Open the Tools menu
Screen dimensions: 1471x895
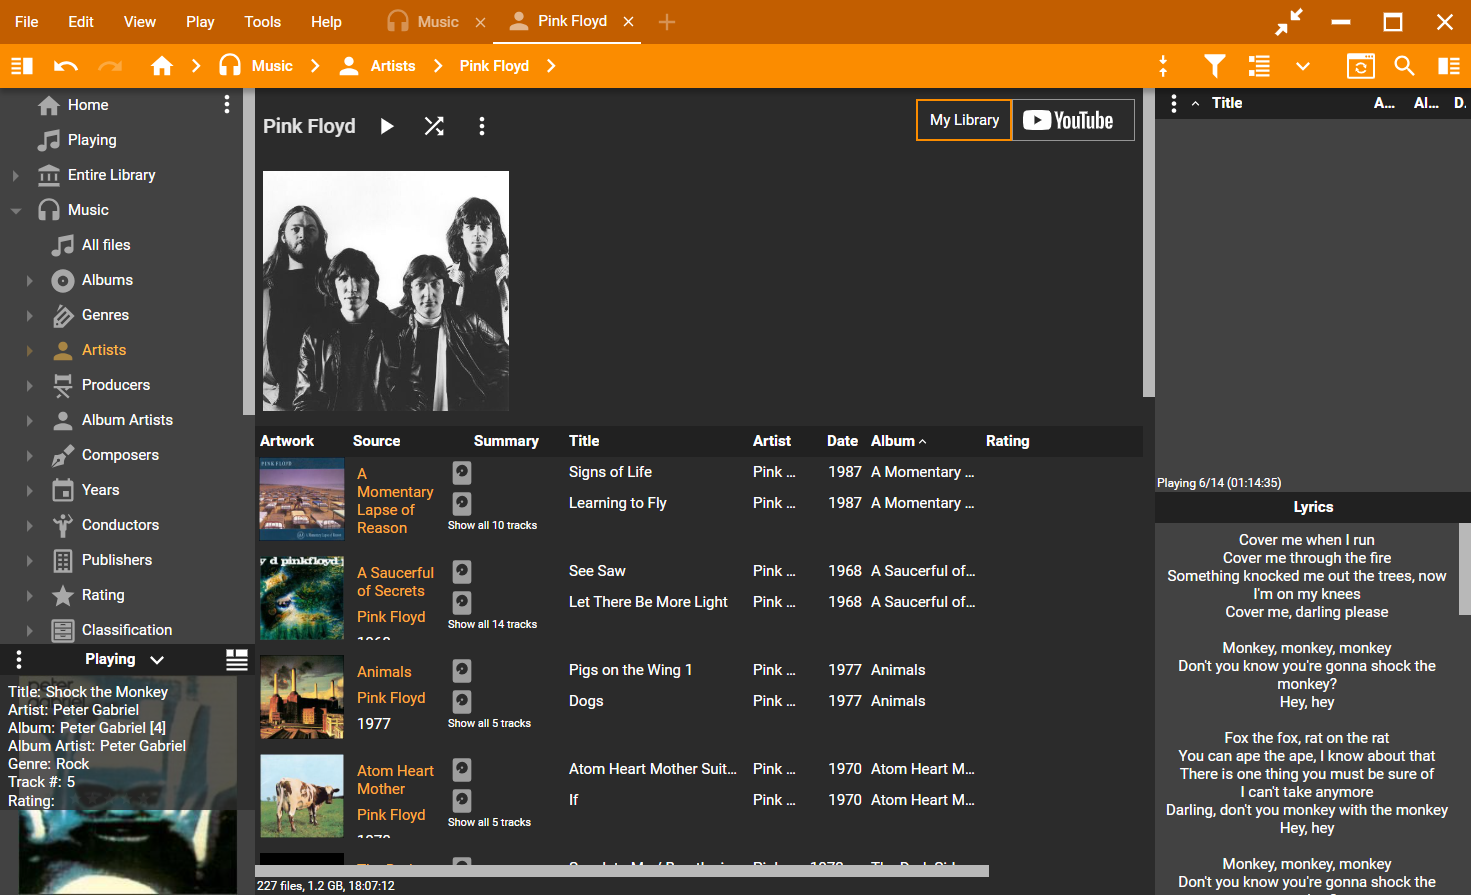262,22
